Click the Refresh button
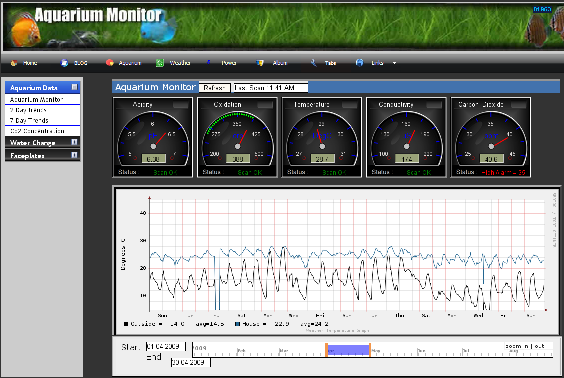 [x=214, y=88]
